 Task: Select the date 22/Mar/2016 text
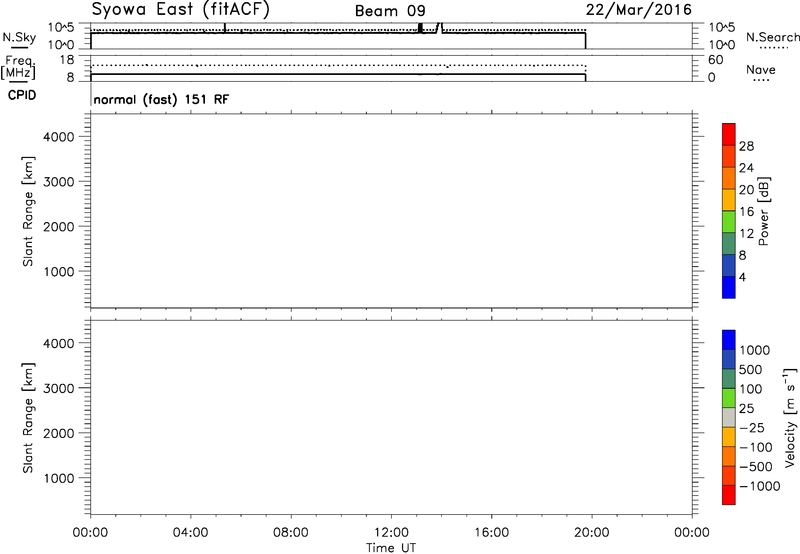click(639, 10)
